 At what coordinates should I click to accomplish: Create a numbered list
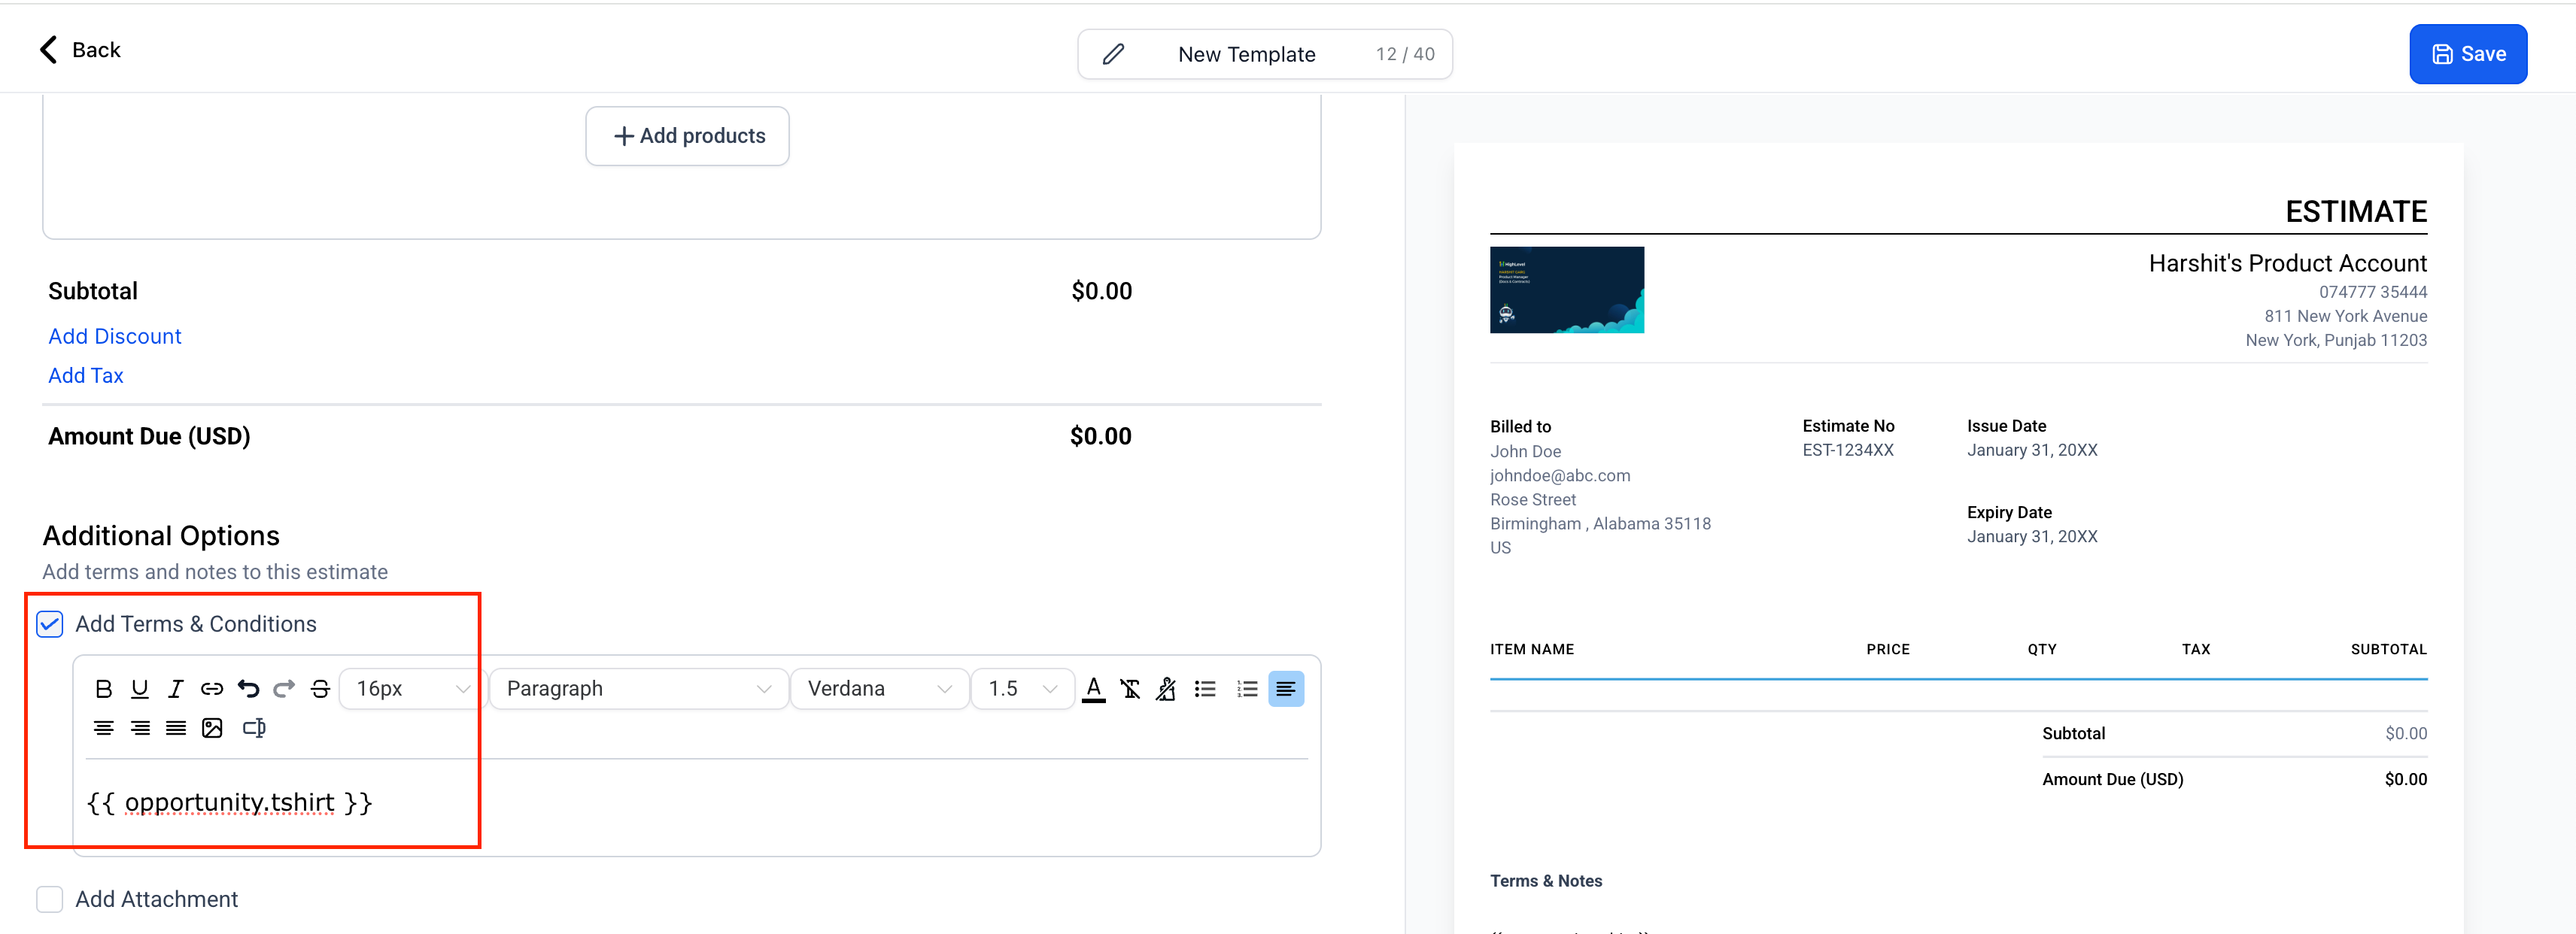[1246, 688]
